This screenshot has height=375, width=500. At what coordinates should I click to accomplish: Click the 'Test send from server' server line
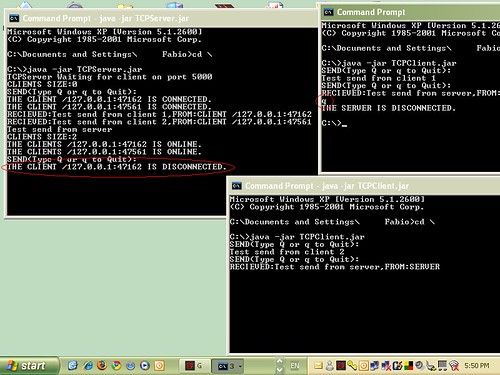60,129
